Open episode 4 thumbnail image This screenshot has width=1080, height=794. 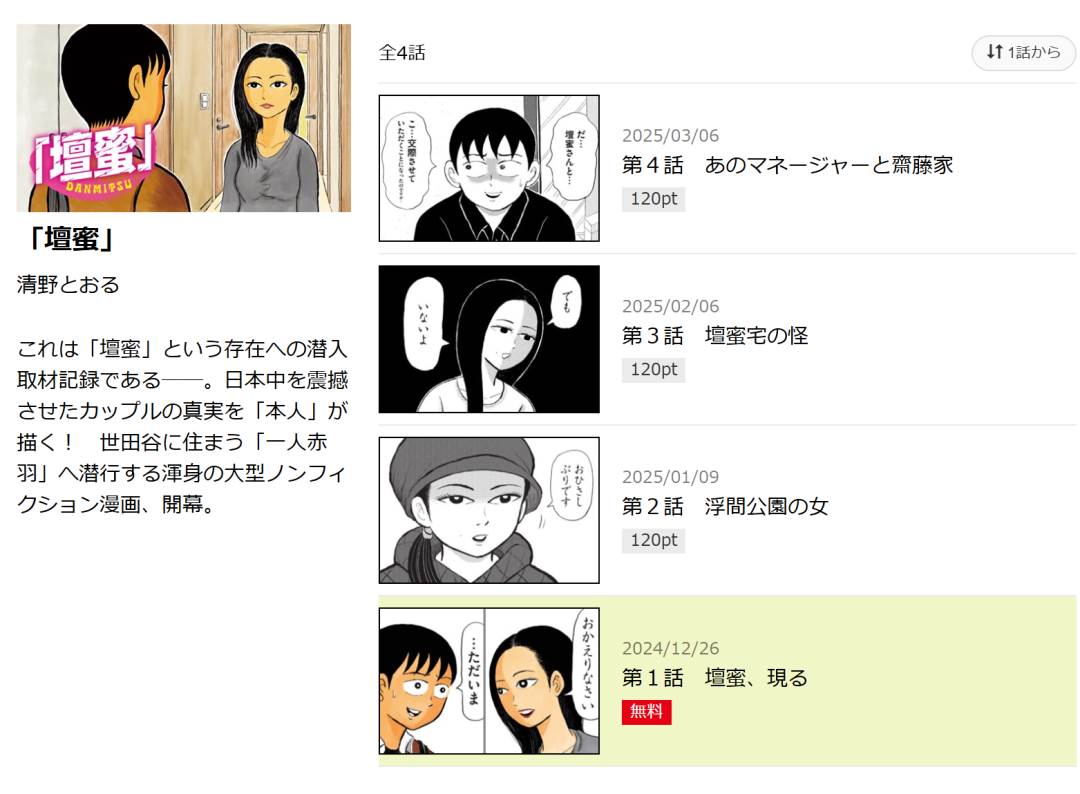tap(489, 168)
